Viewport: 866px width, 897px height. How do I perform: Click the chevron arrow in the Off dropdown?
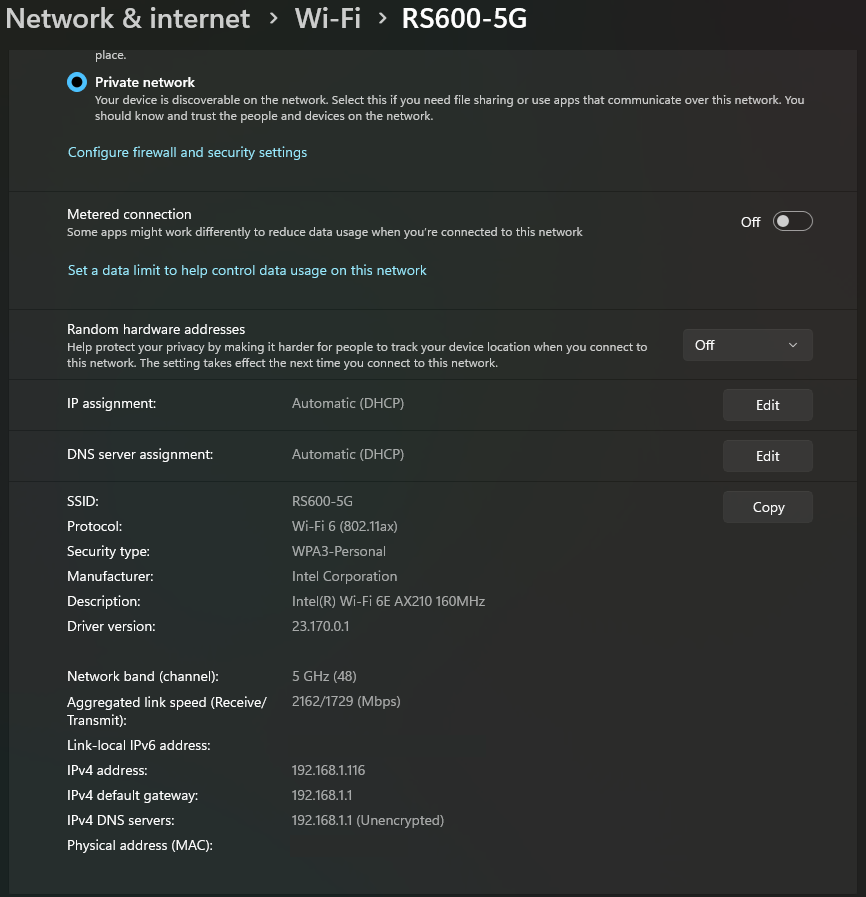tap(793, 345)
